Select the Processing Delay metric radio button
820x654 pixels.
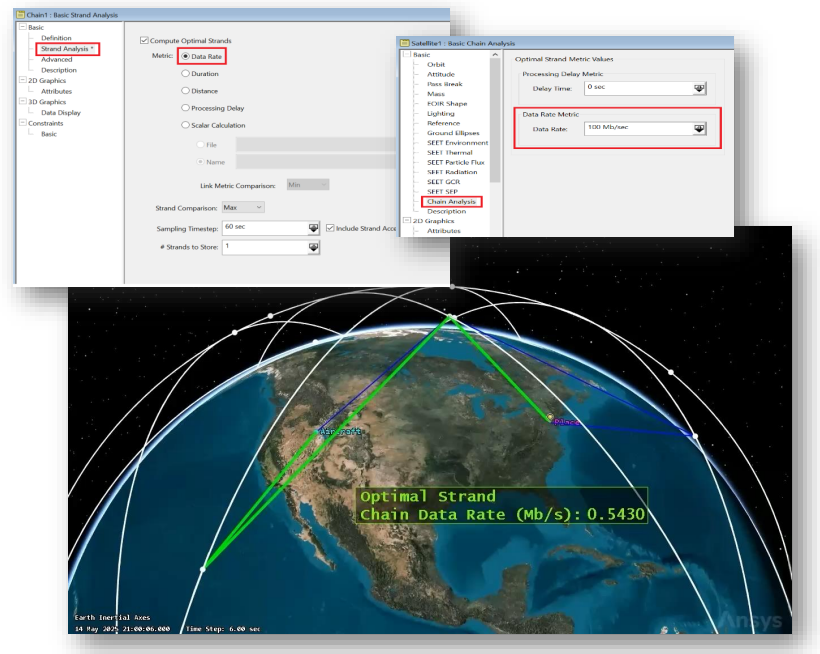tap(185, 108)
